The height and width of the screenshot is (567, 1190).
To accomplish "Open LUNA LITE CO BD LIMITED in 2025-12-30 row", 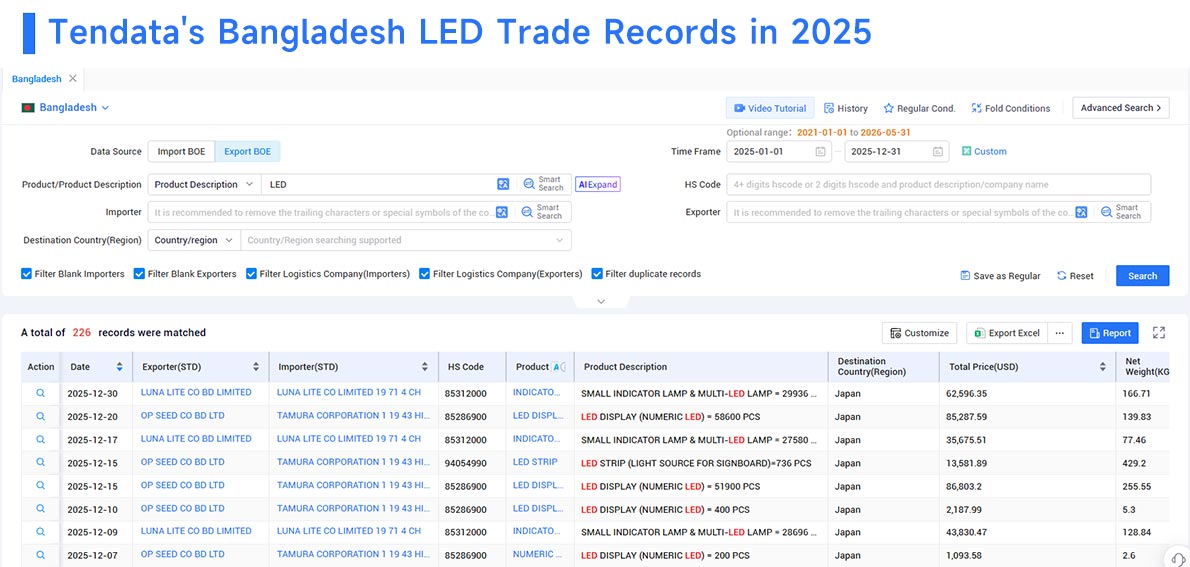I will pos(196,392).
